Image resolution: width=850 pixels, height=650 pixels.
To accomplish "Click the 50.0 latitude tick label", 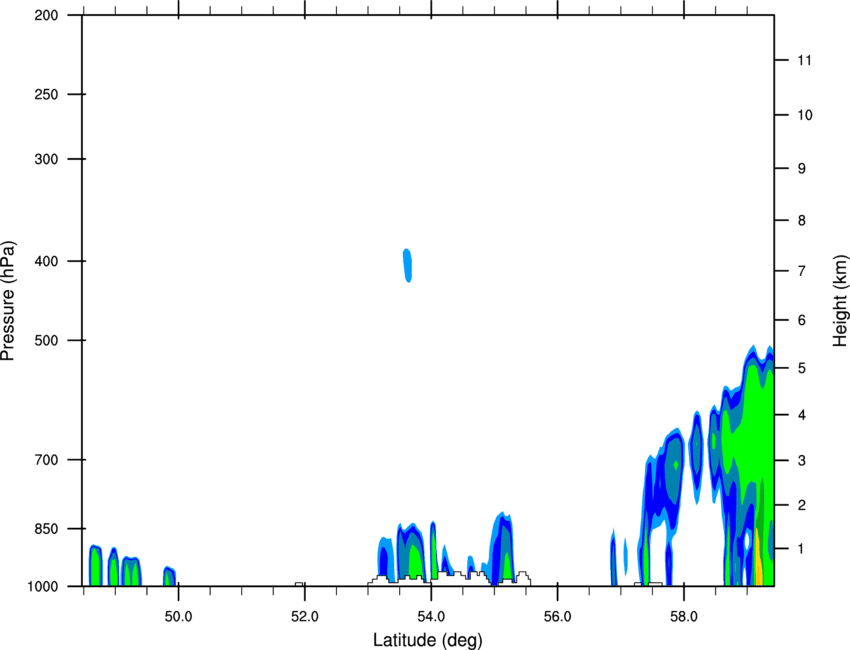I will pos(178,616).
